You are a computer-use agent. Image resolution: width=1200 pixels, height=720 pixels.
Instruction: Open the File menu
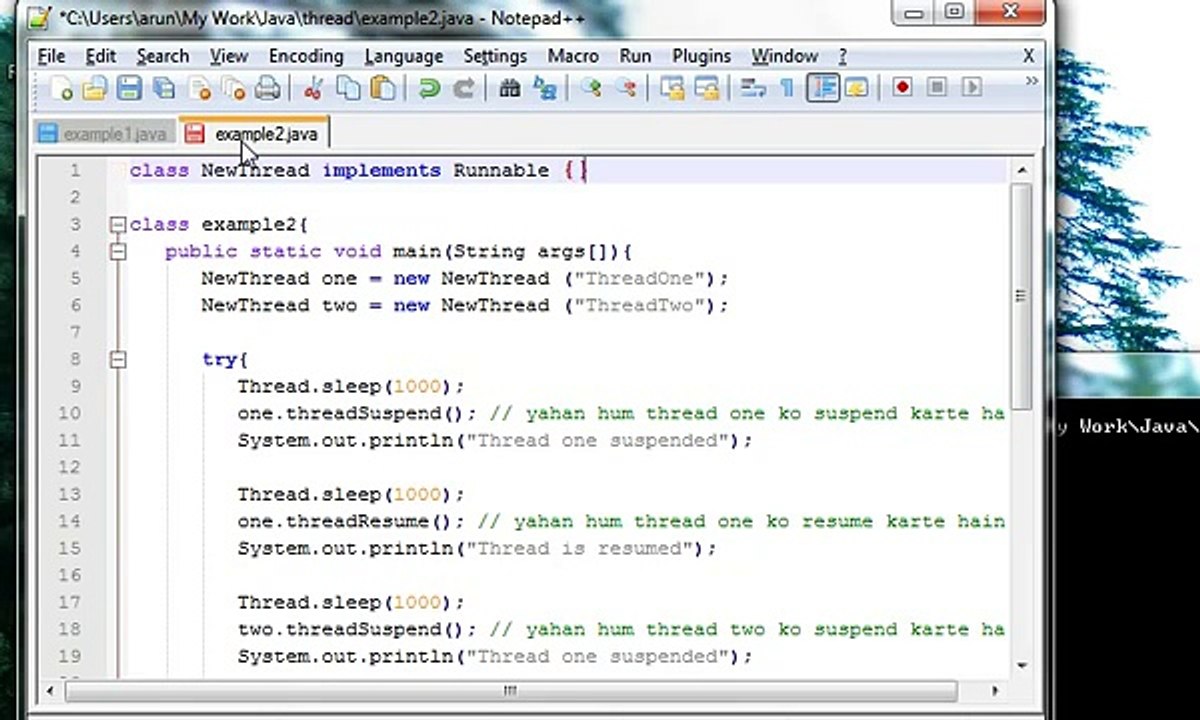click(51, 56)
